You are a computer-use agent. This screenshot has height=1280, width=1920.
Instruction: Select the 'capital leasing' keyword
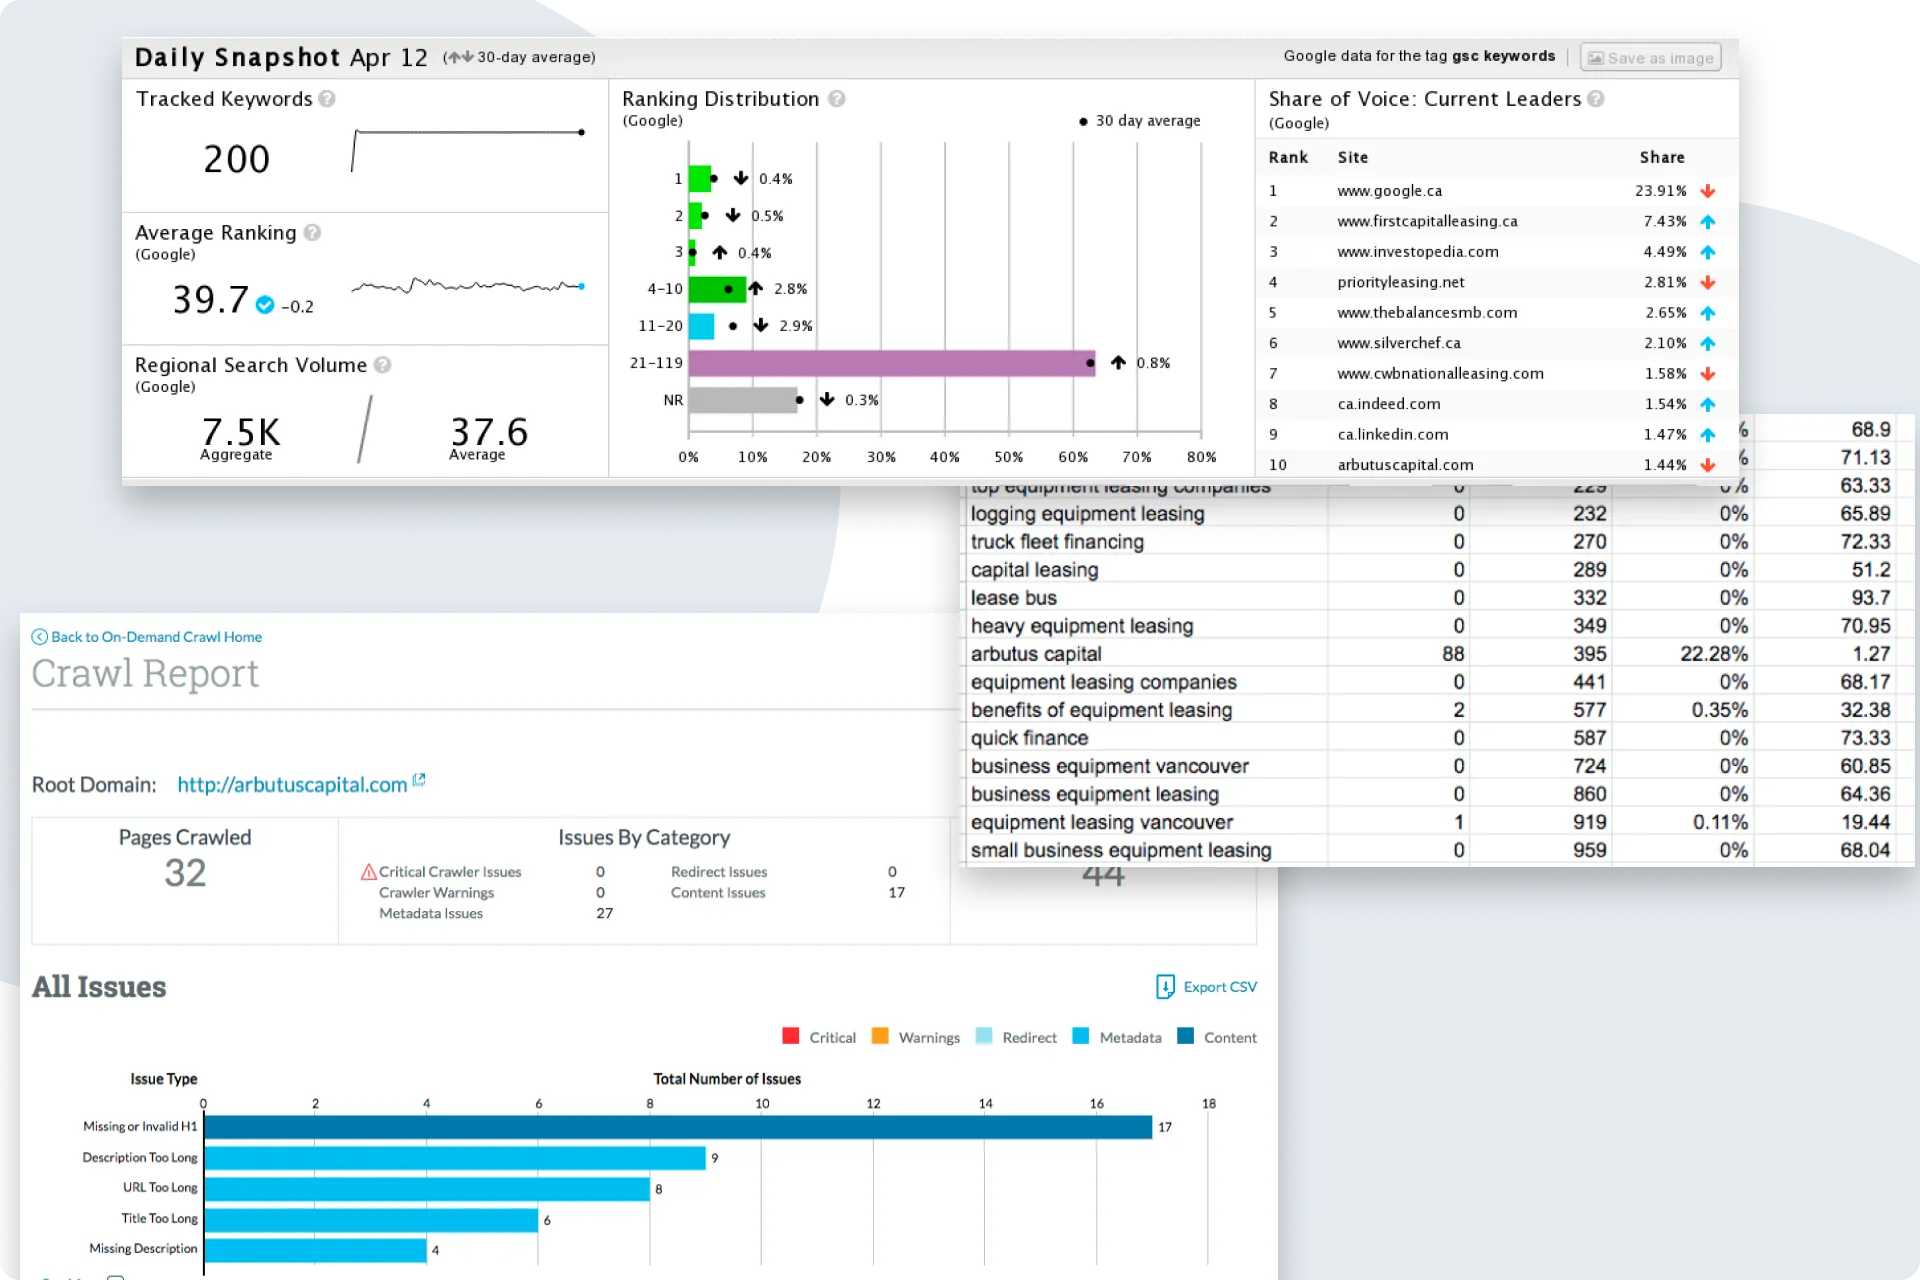click(1034, 570)
